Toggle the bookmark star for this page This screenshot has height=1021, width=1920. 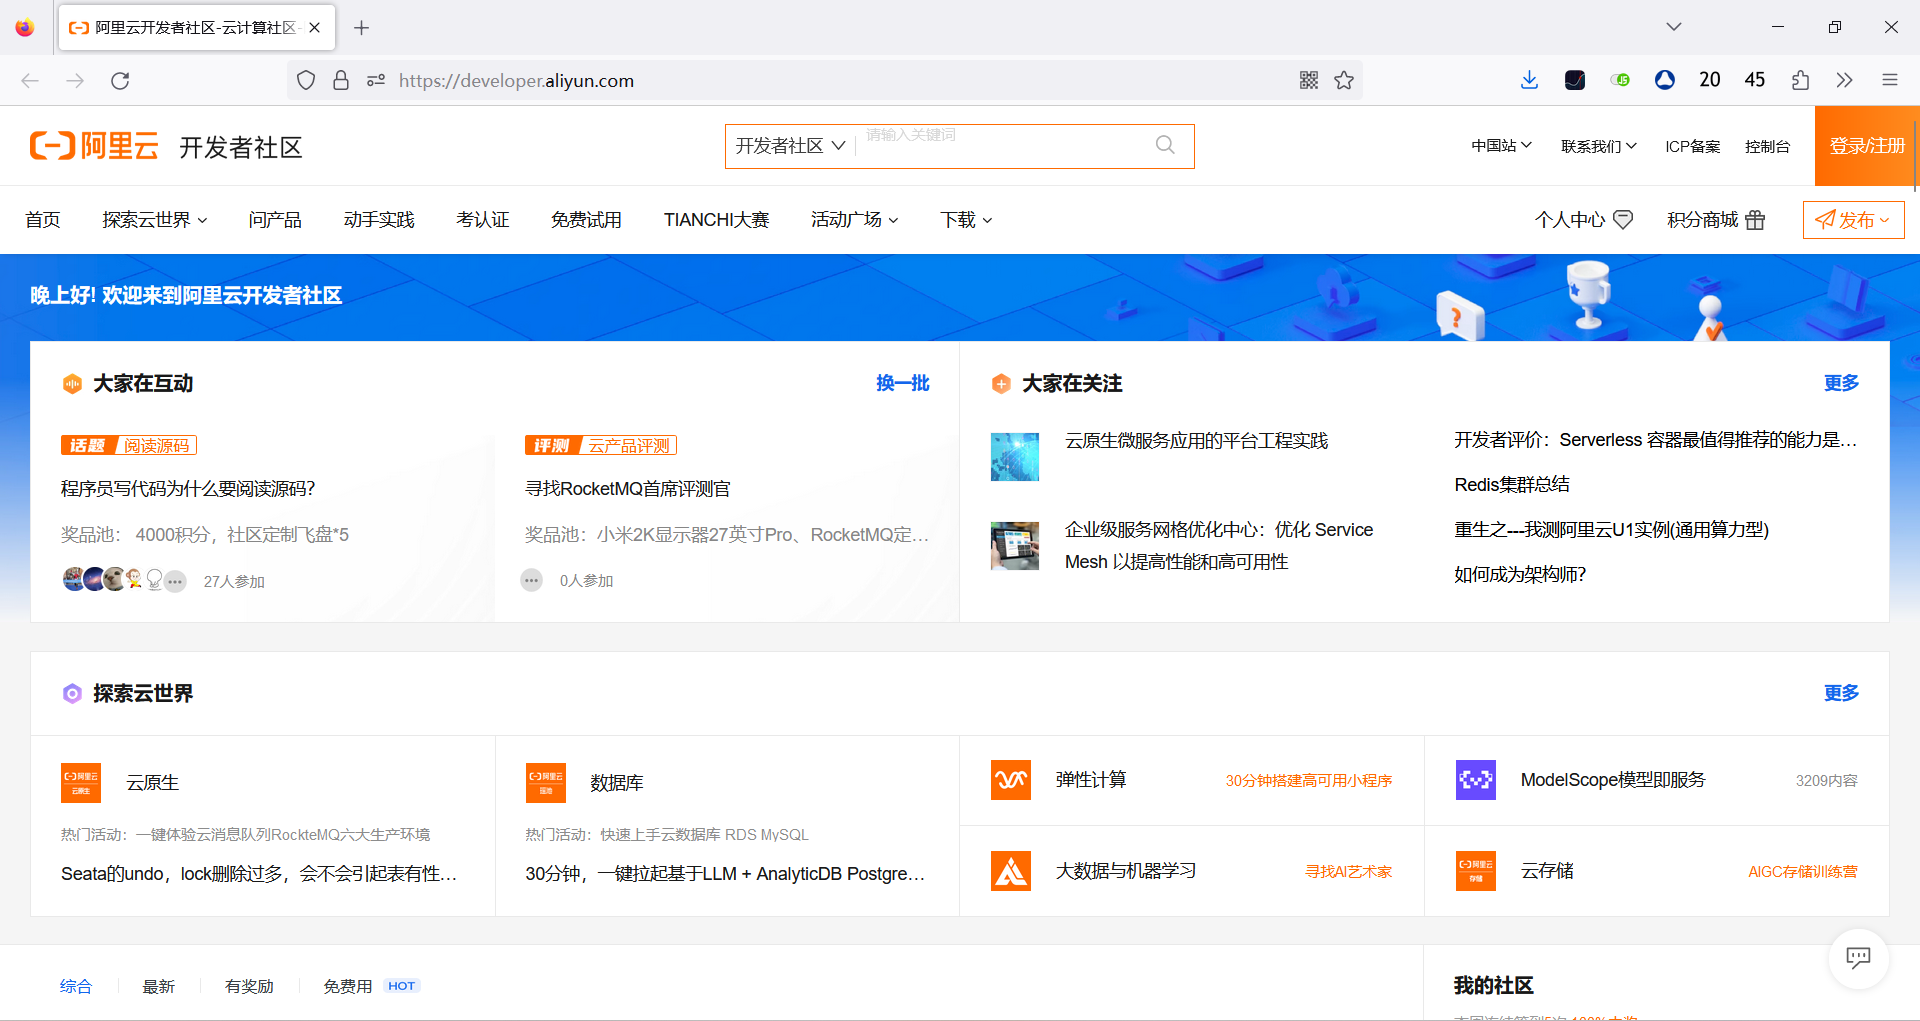[1344, 80]
